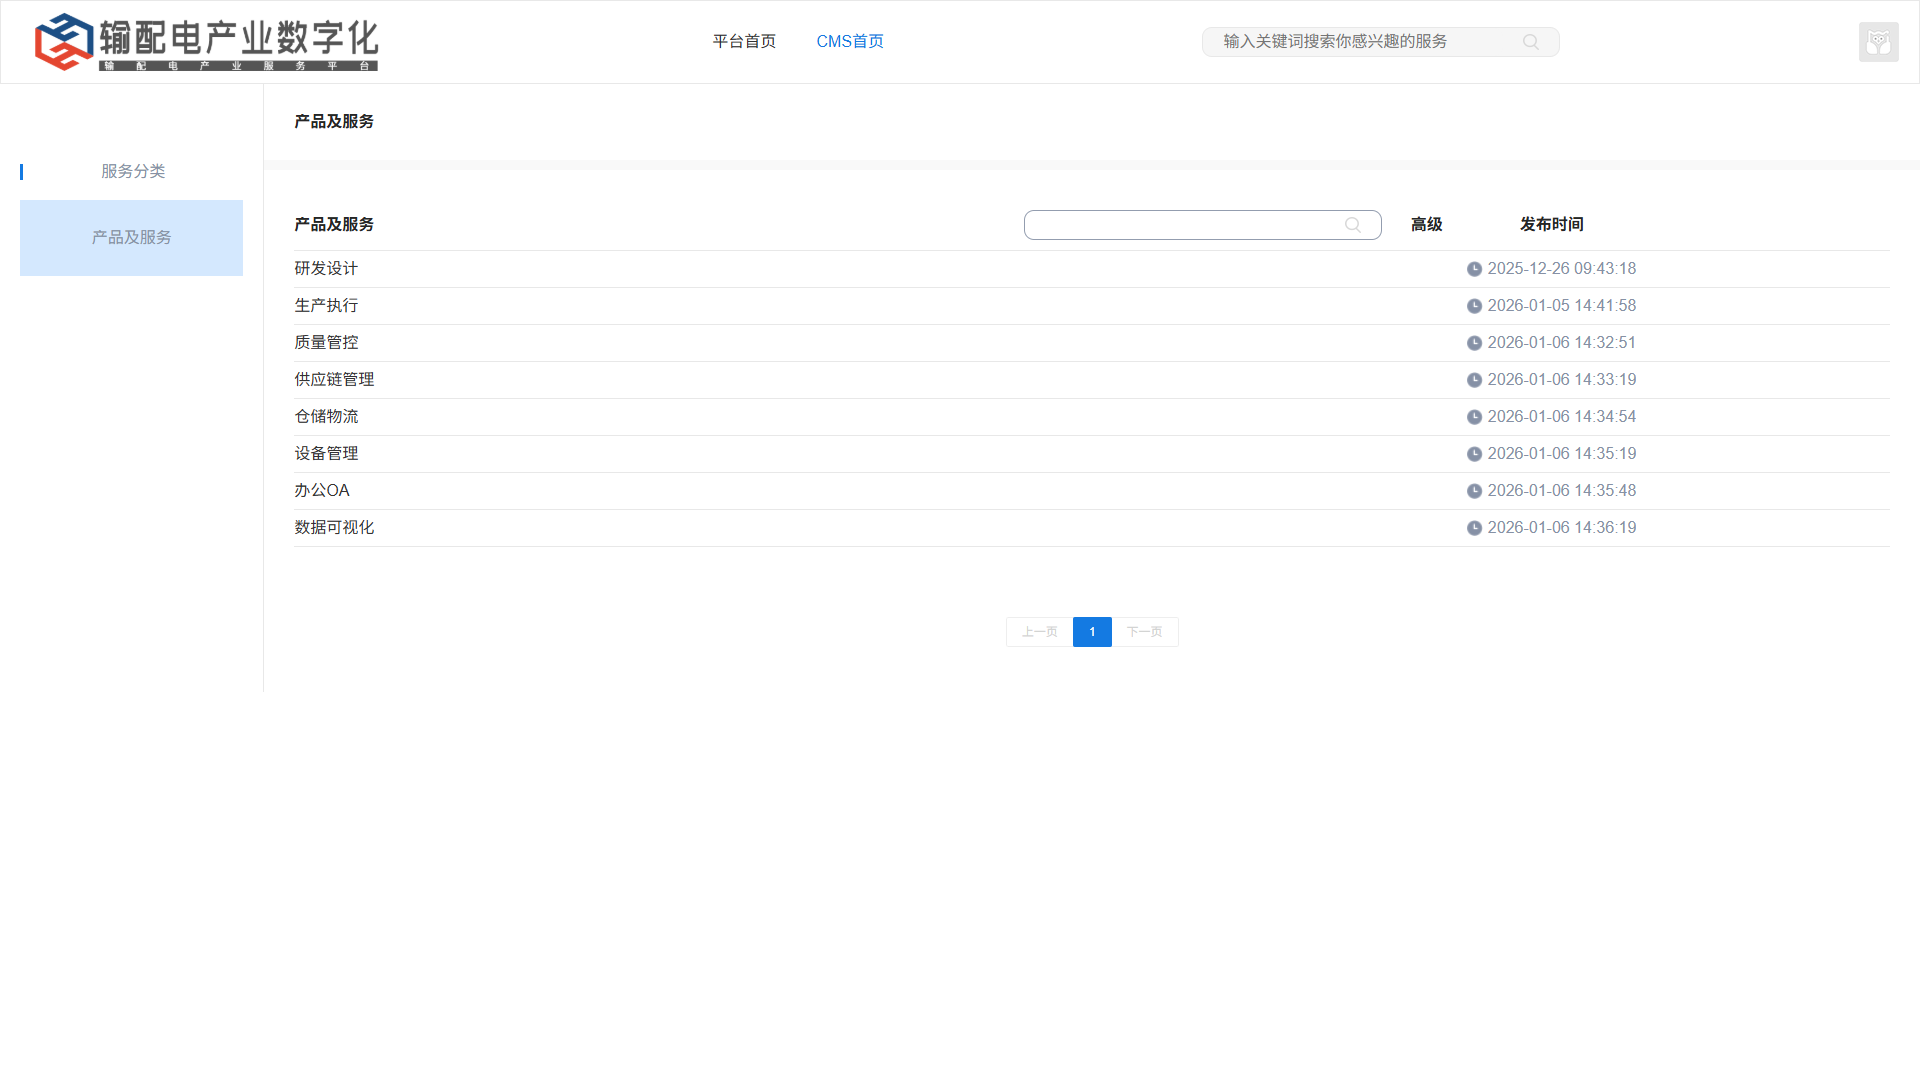Click the platform logo in the header
This screenshot has width=1920, height=1080.
206,42
